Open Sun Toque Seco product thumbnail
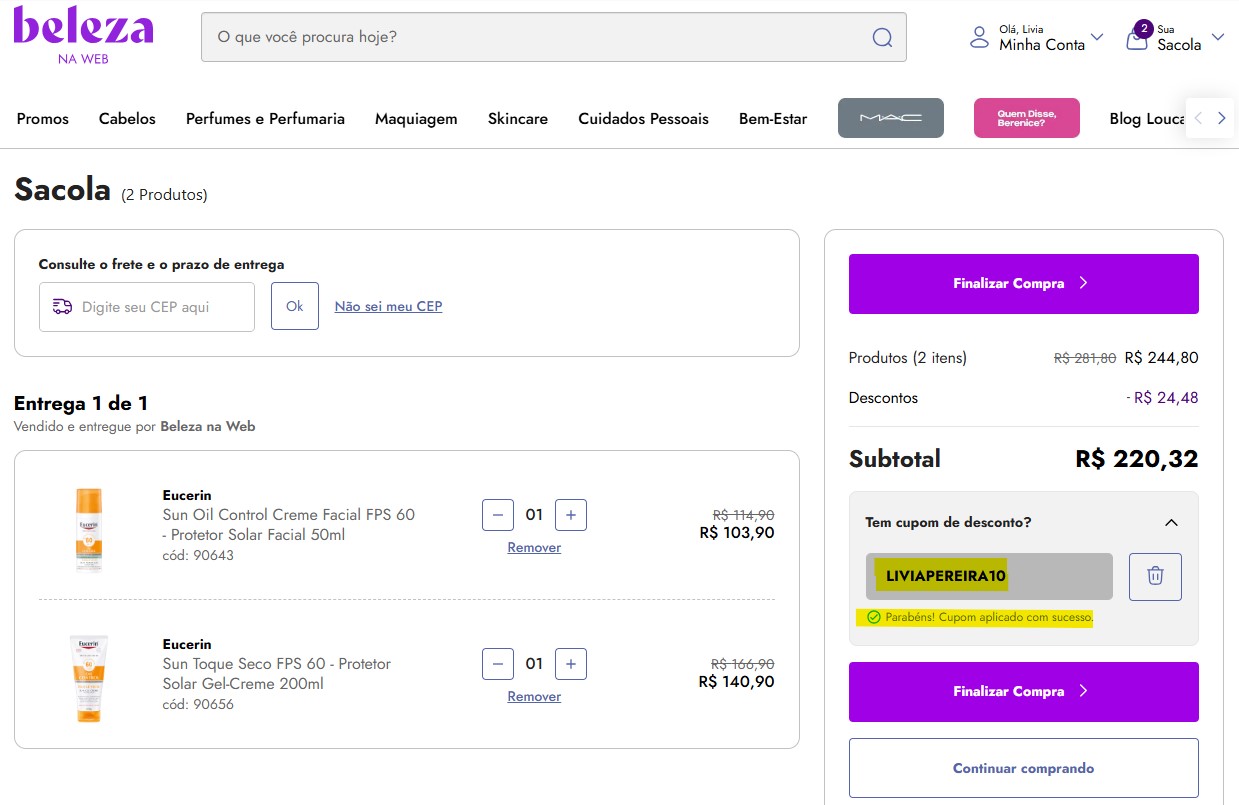Screen dimensions: 1239x805 point(89,678)
